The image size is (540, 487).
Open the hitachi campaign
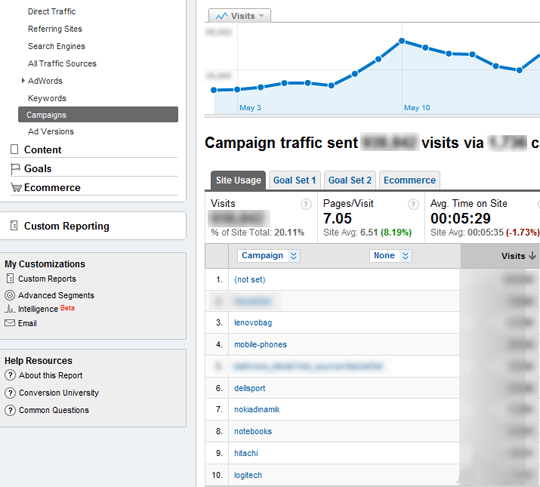tap(246, 453)
